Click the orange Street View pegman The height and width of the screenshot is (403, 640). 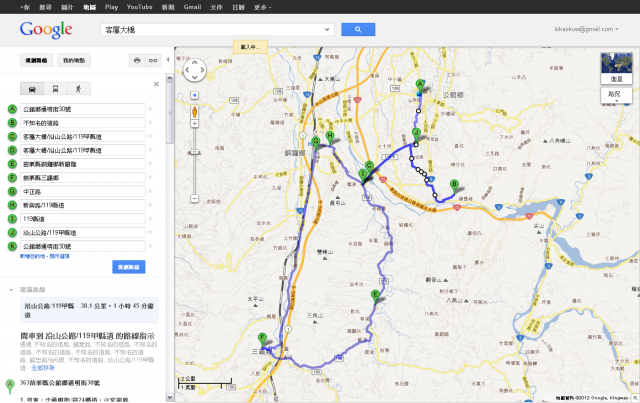pyautogui.click(x=195, y=111)
